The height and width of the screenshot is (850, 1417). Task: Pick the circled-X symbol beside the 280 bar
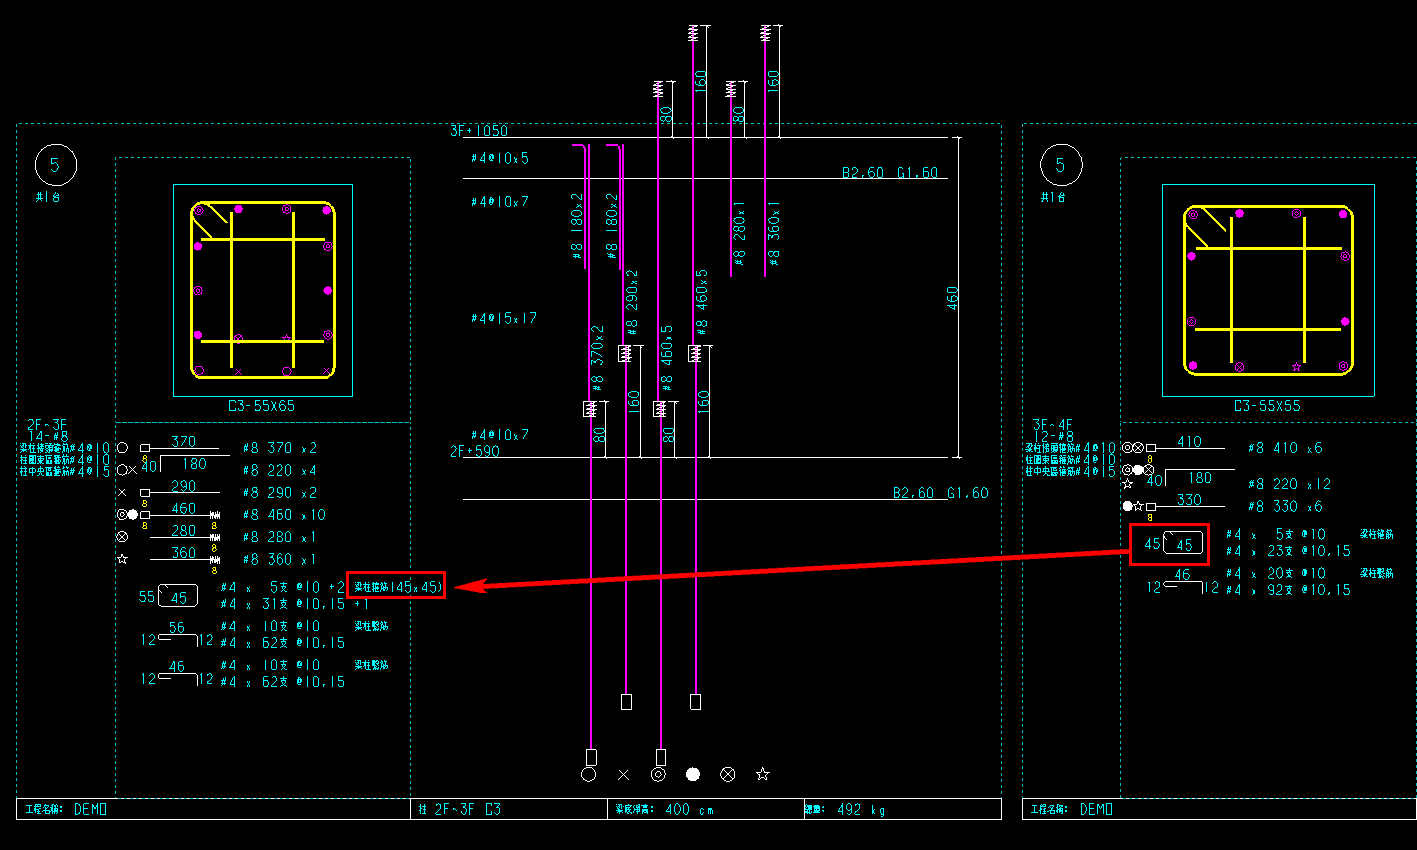point(122,537)
